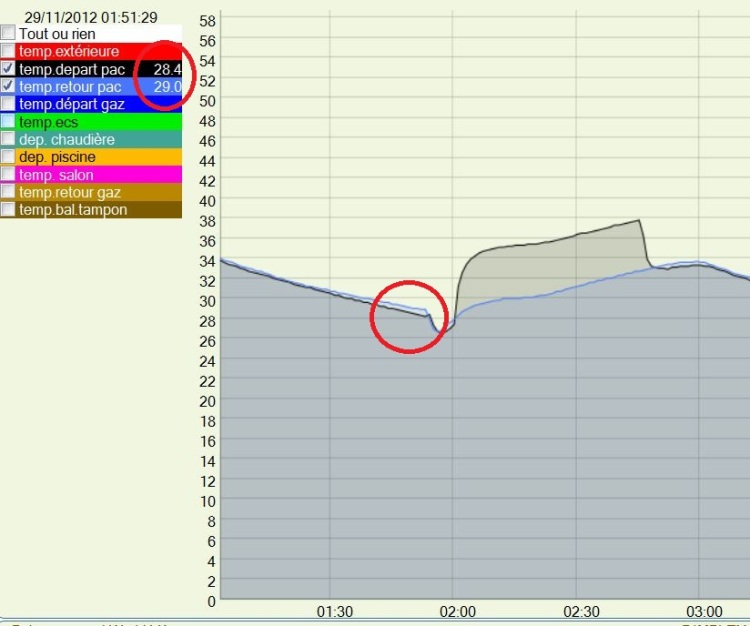Enable the dep. chaudière checkbox
This screenshot has width=750, height=626.
pos(9,139)
